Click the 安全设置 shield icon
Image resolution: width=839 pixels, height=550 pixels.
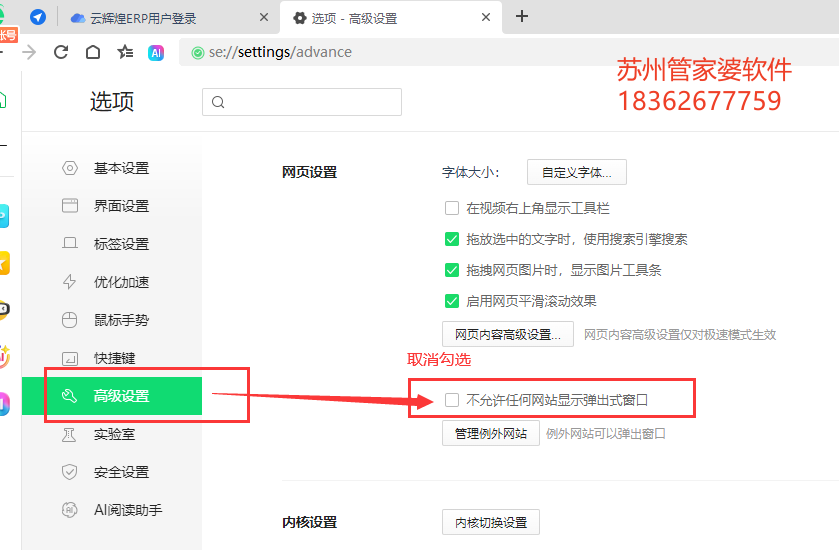(70, 472)
